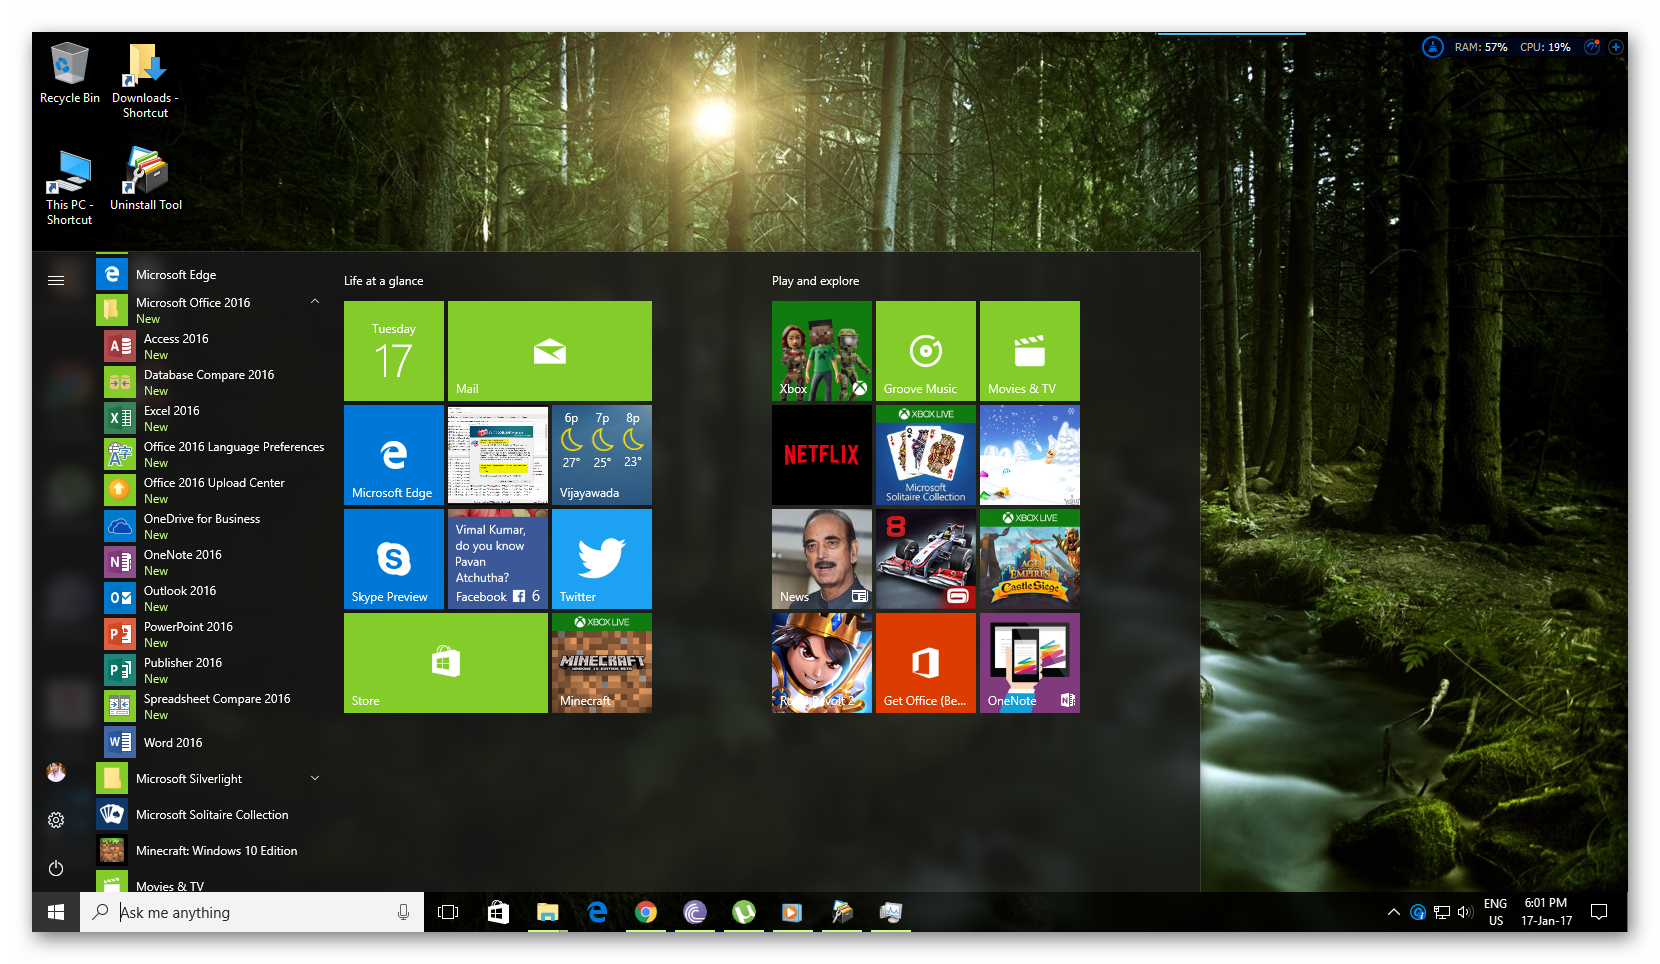Viewport: 1660px width, 964px height.
Task: Open OneNote 2016 in the app list
Action: pyautogui.click(x=216, y=562)
